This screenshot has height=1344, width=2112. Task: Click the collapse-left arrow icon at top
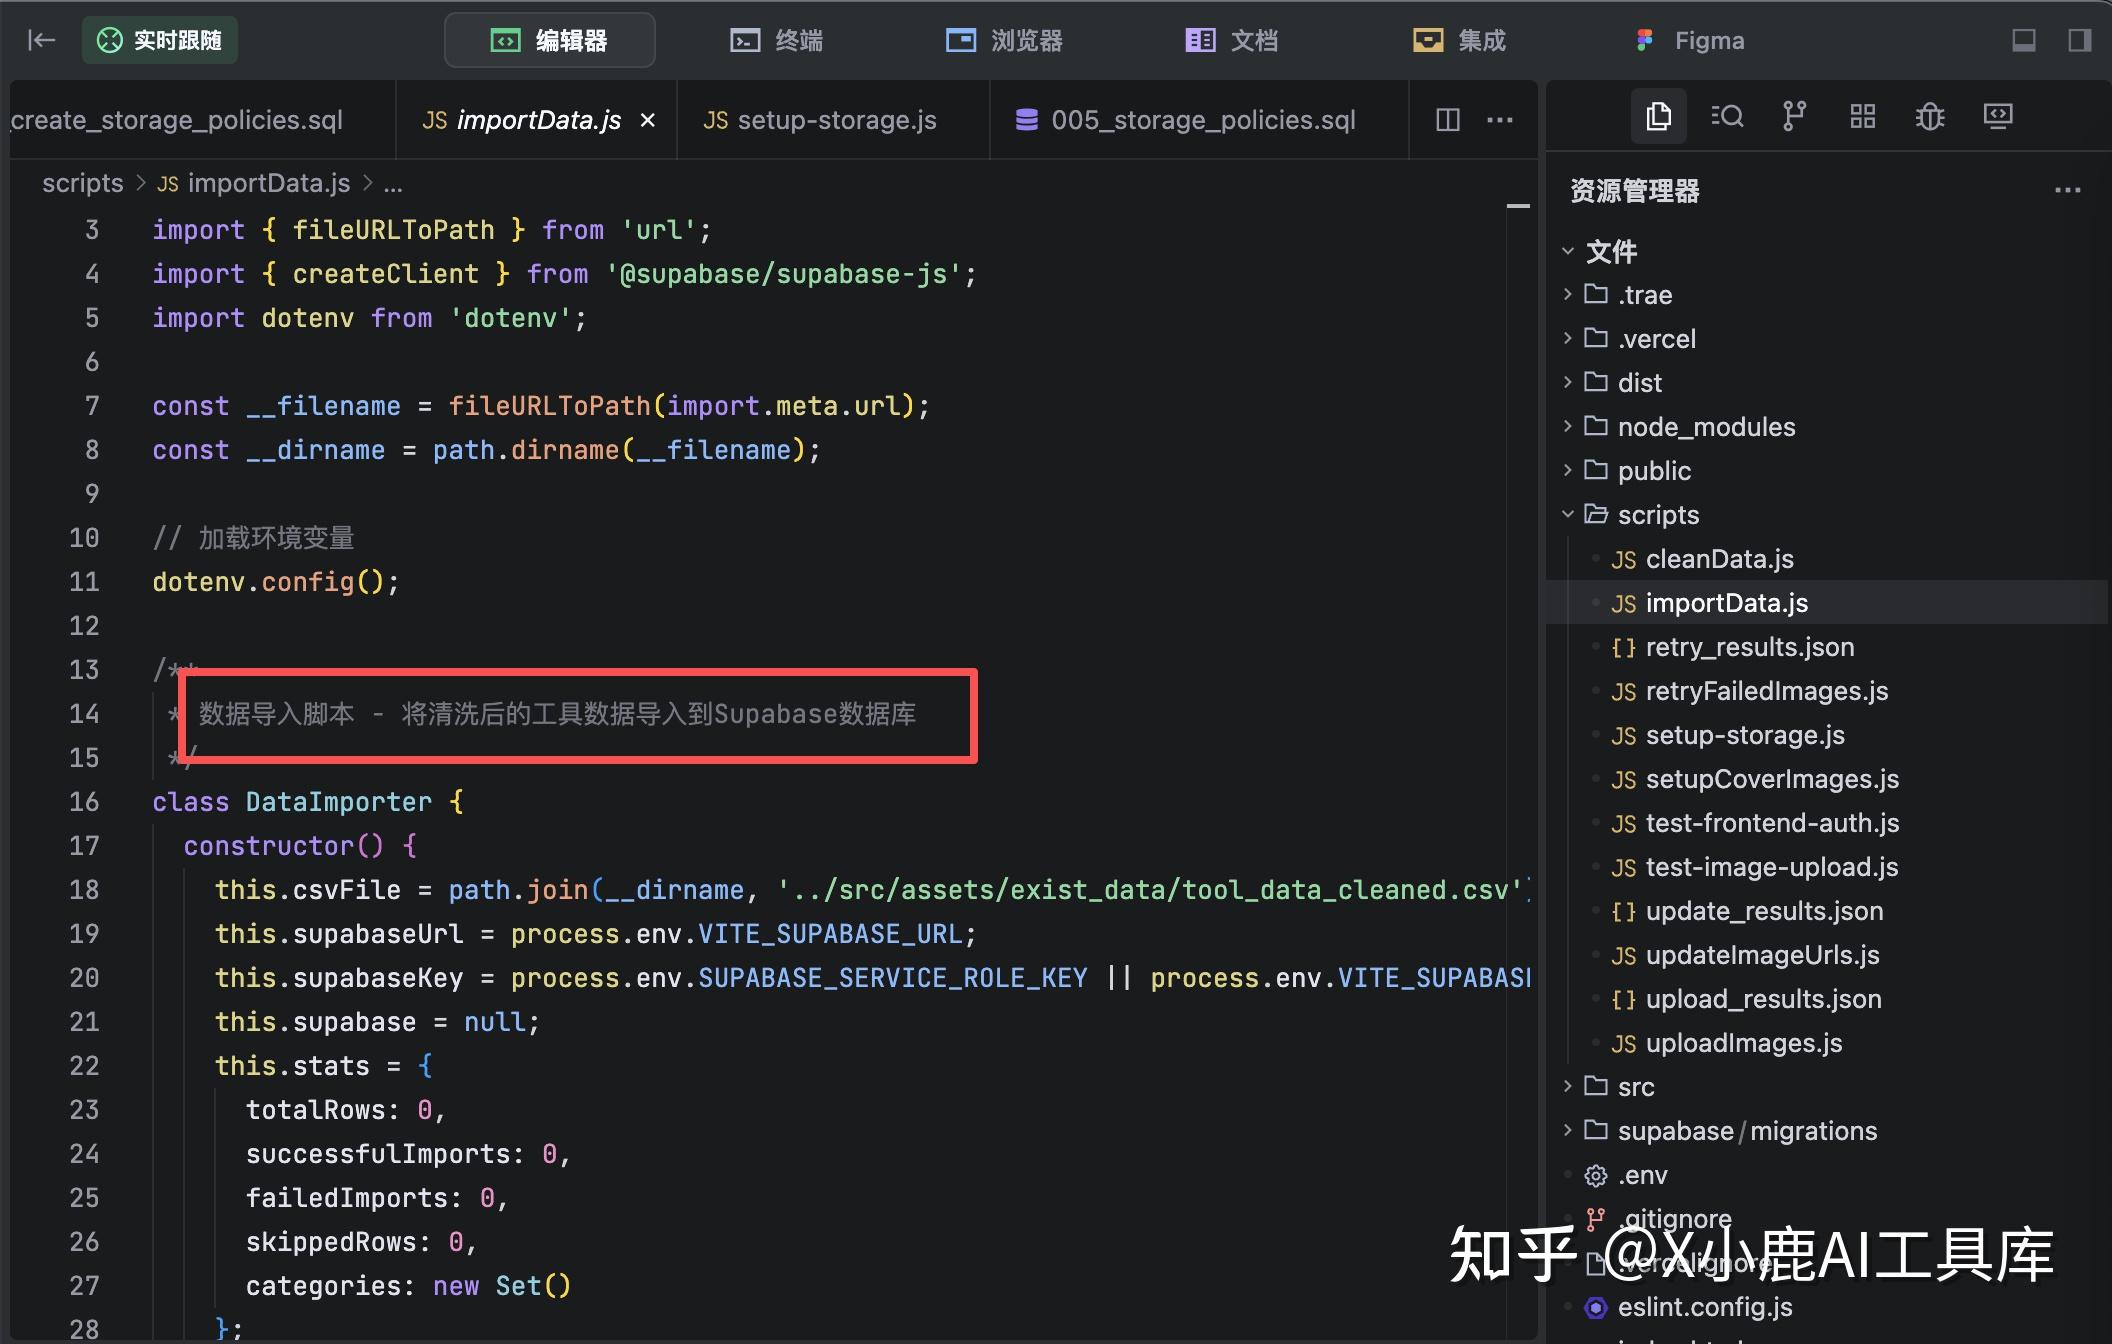tap(41, 40)
